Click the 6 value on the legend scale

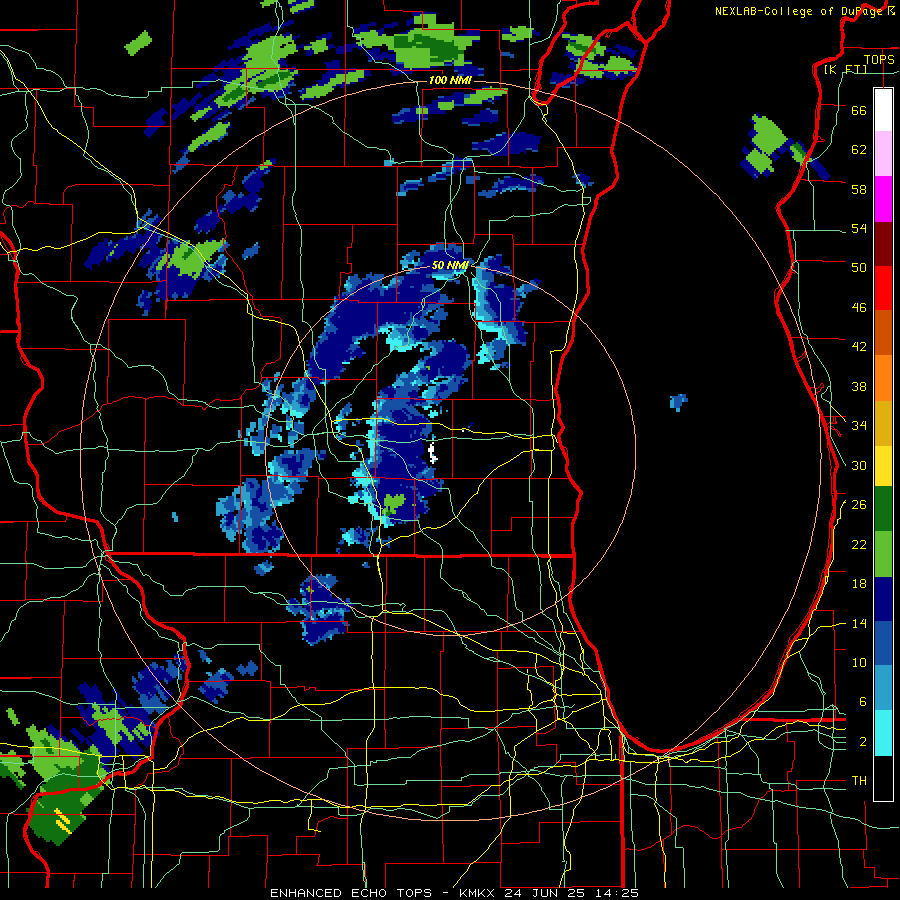coord(863,702)
